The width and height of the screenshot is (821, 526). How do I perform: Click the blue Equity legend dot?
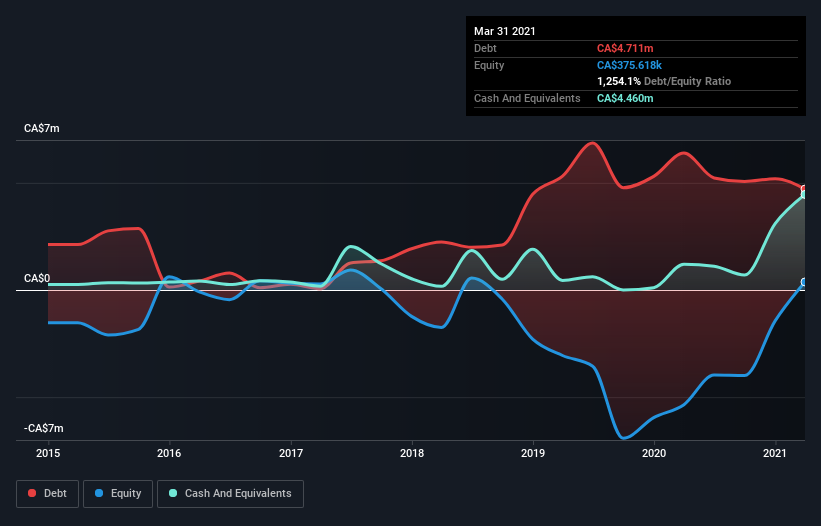point(99,494)
